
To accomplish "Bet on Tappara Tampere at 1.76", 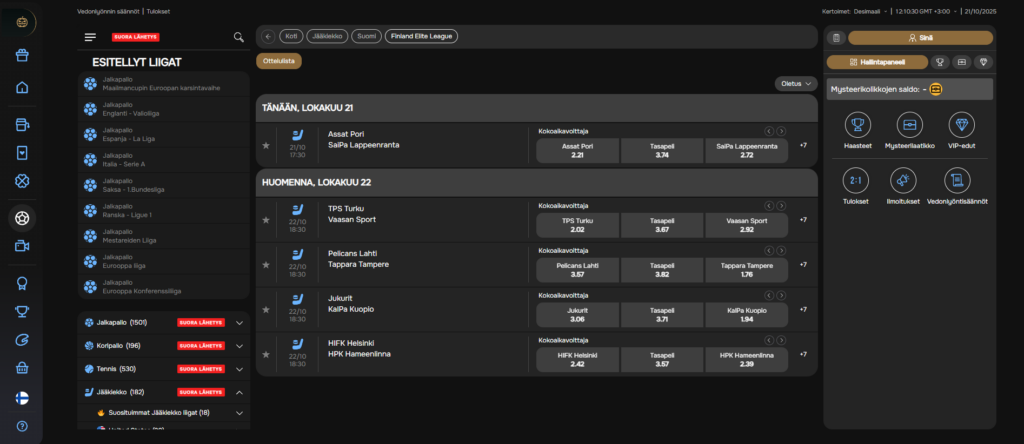I will [x=747, y=270].
